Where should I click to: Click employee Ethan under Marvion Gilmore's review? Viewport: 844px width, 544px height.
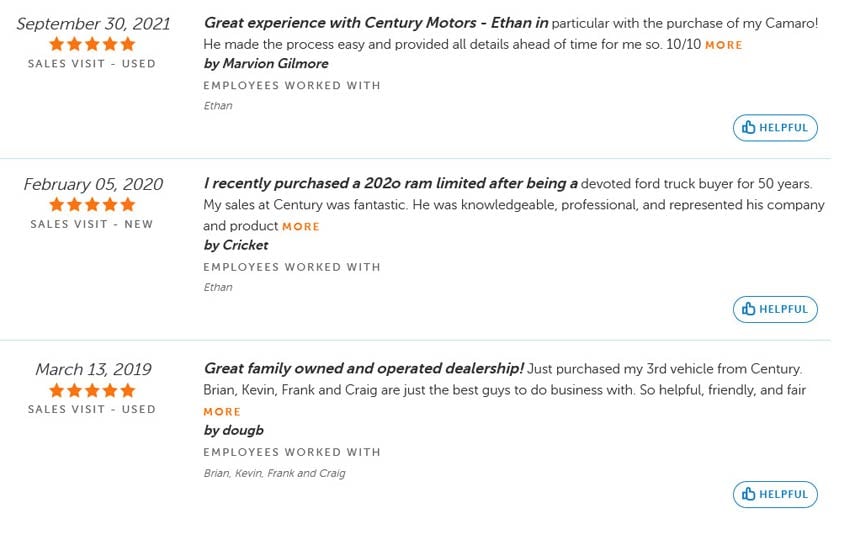(217, 106)
